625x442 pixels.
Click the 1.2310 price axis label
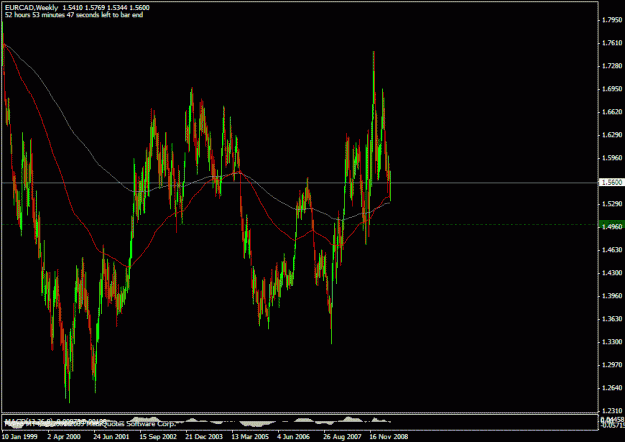[x=613, y=410]
